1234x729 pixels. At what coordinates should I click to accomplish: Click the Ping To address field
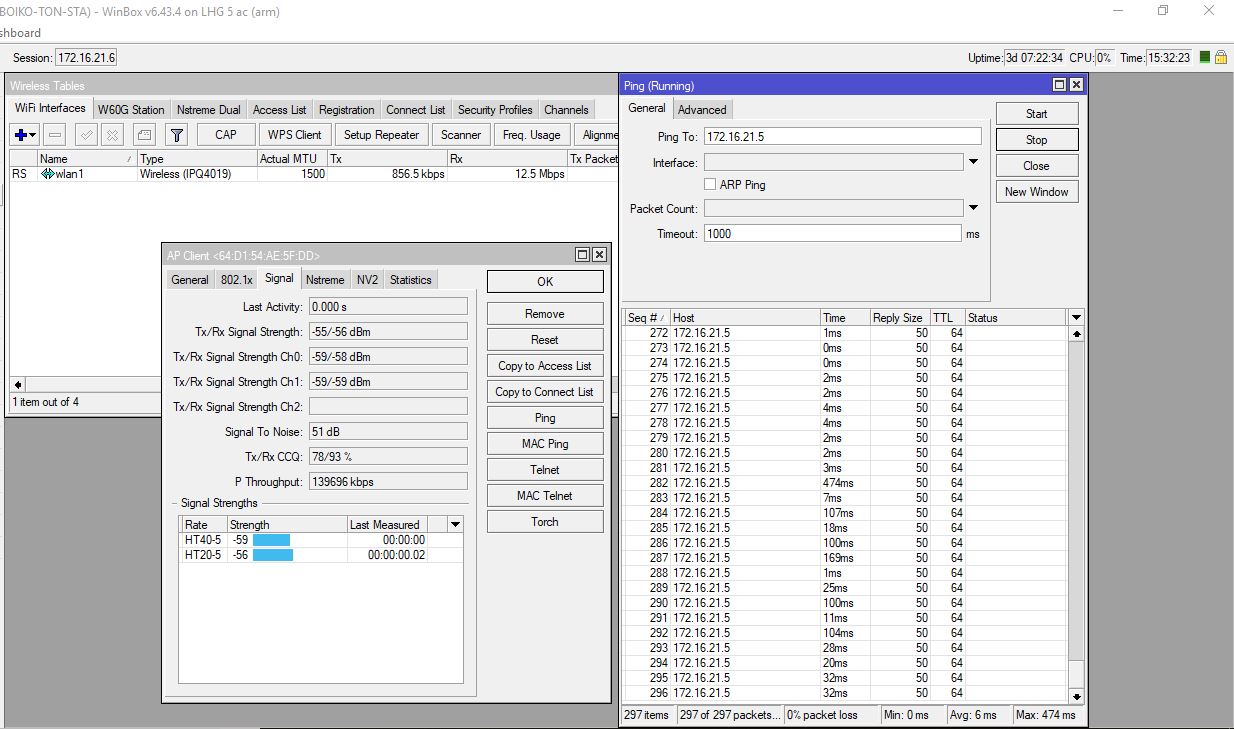(842, 137)
